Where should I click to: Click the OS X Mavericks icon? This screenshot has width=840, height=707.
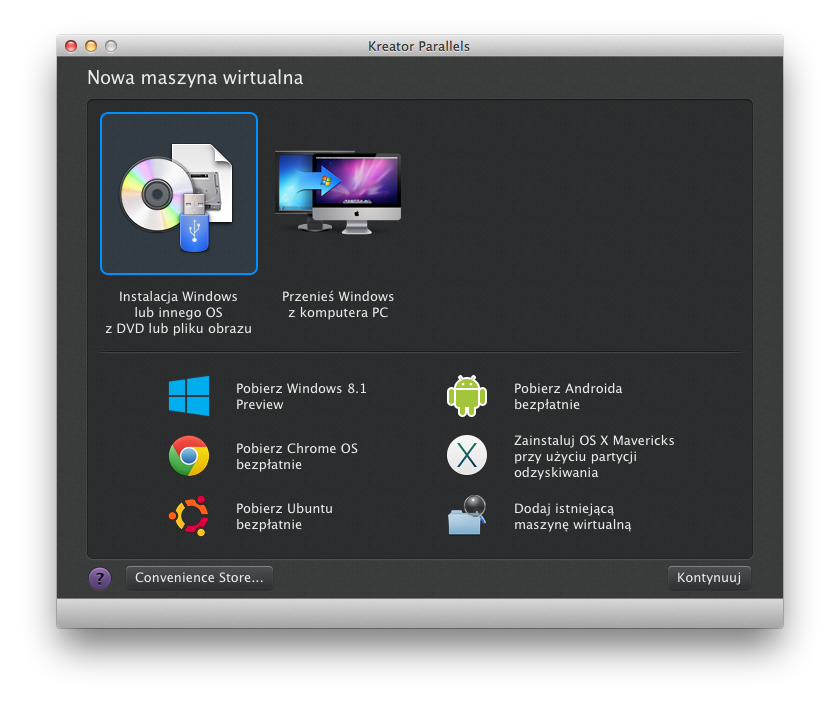click(466, 456)
